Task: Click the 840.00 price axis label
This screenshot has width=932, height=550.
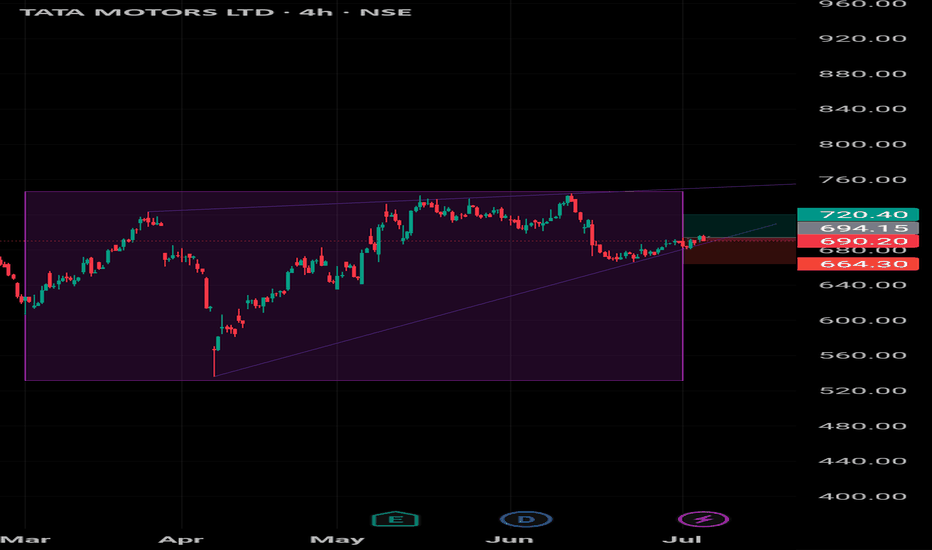Action: tap(862, 109)
